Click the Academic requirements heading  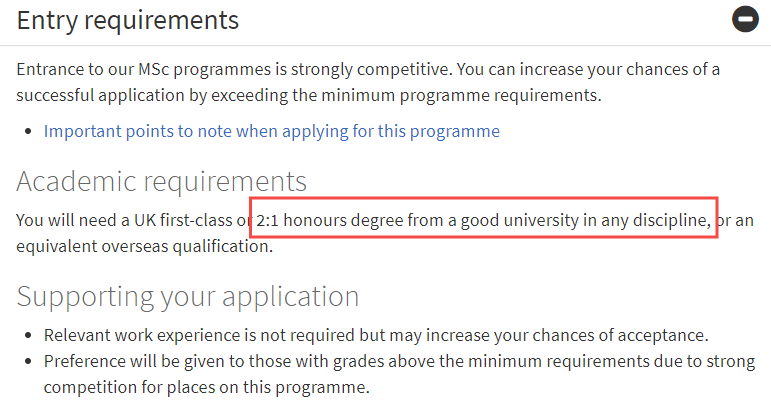(161, 181)
